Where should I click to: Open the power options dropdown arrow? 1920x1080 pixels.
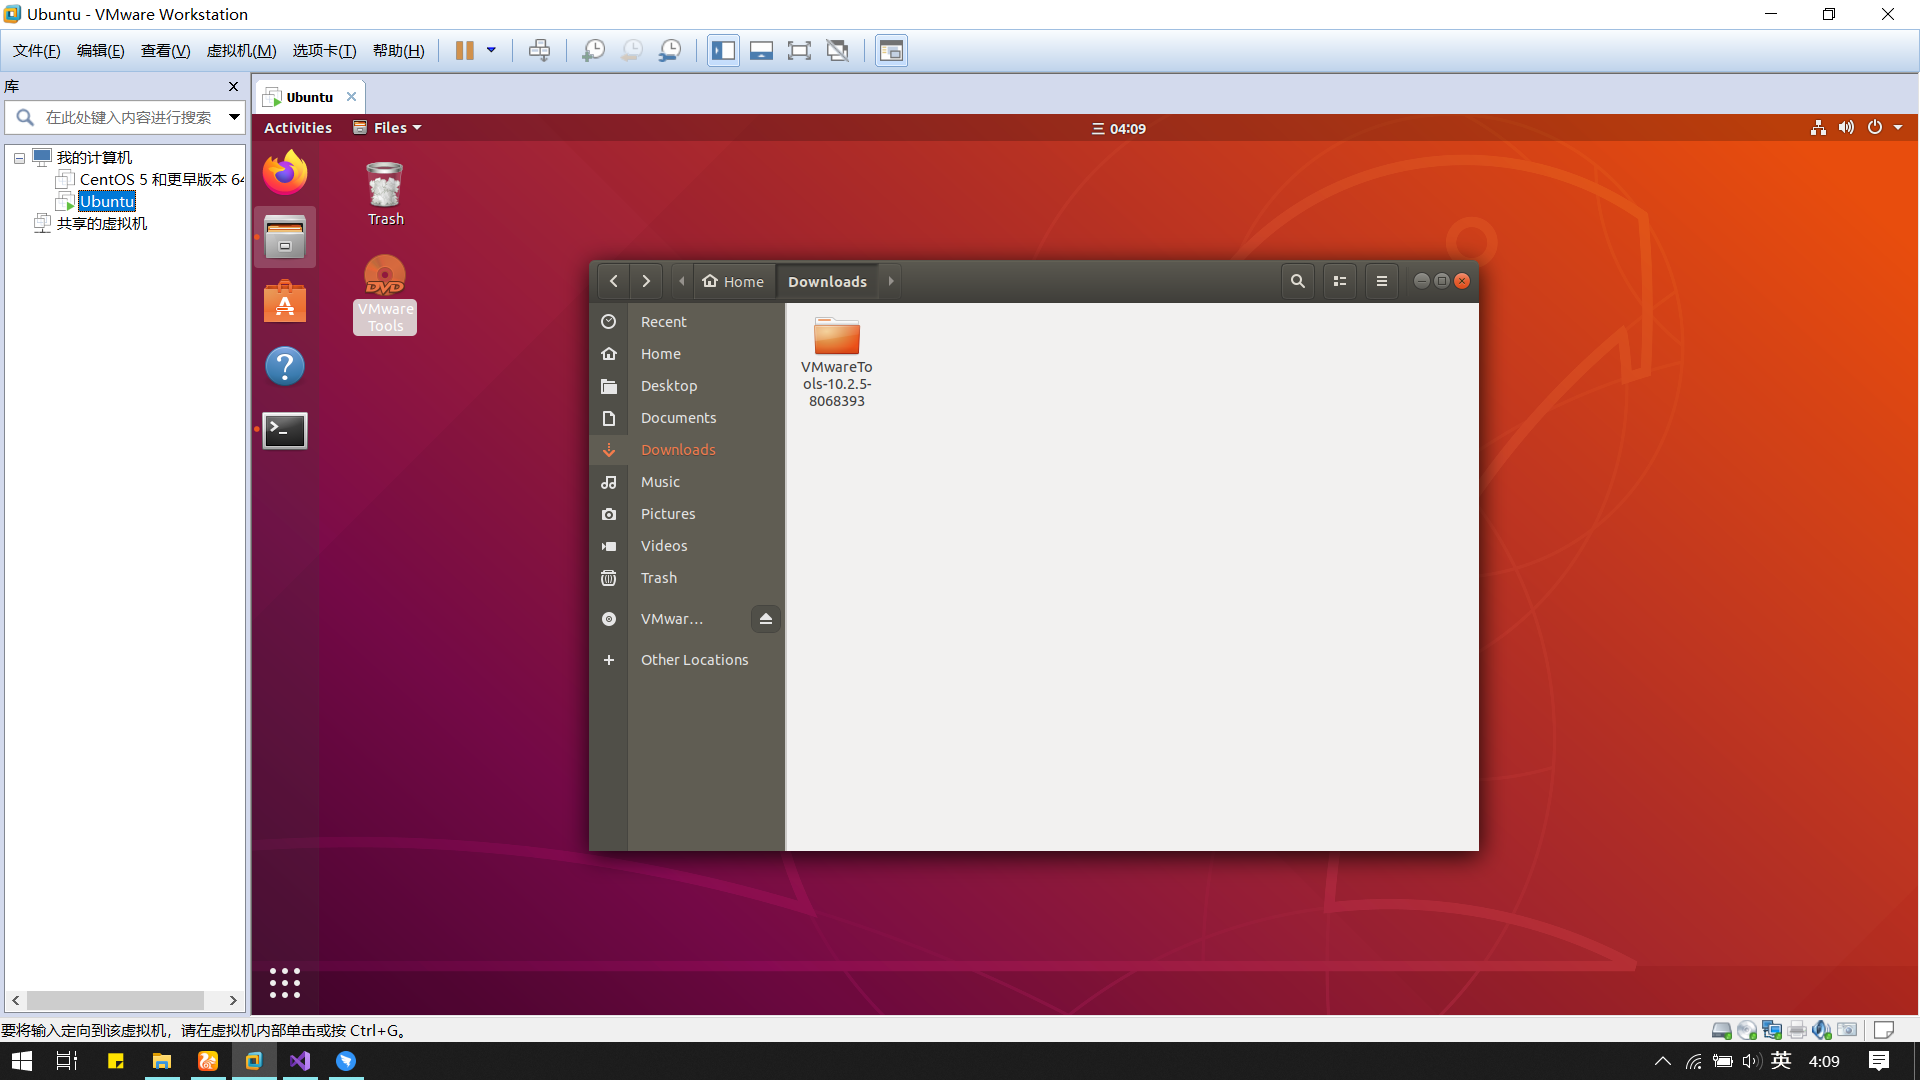pos(491,51)
